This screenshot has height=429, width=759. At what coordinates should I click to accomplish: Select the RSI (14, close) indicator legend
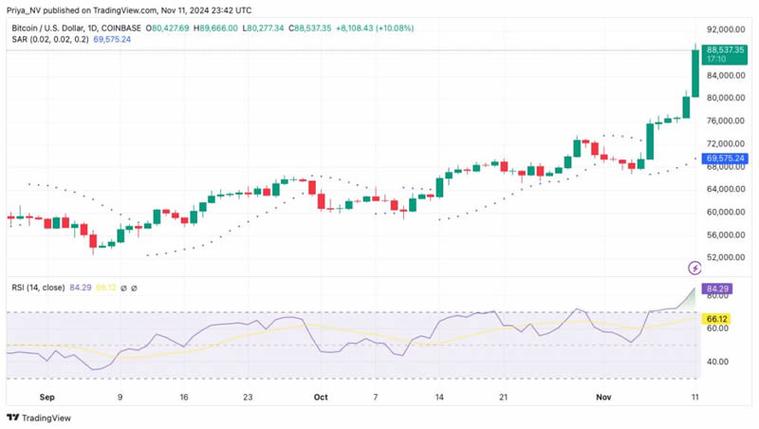point(38,288)
